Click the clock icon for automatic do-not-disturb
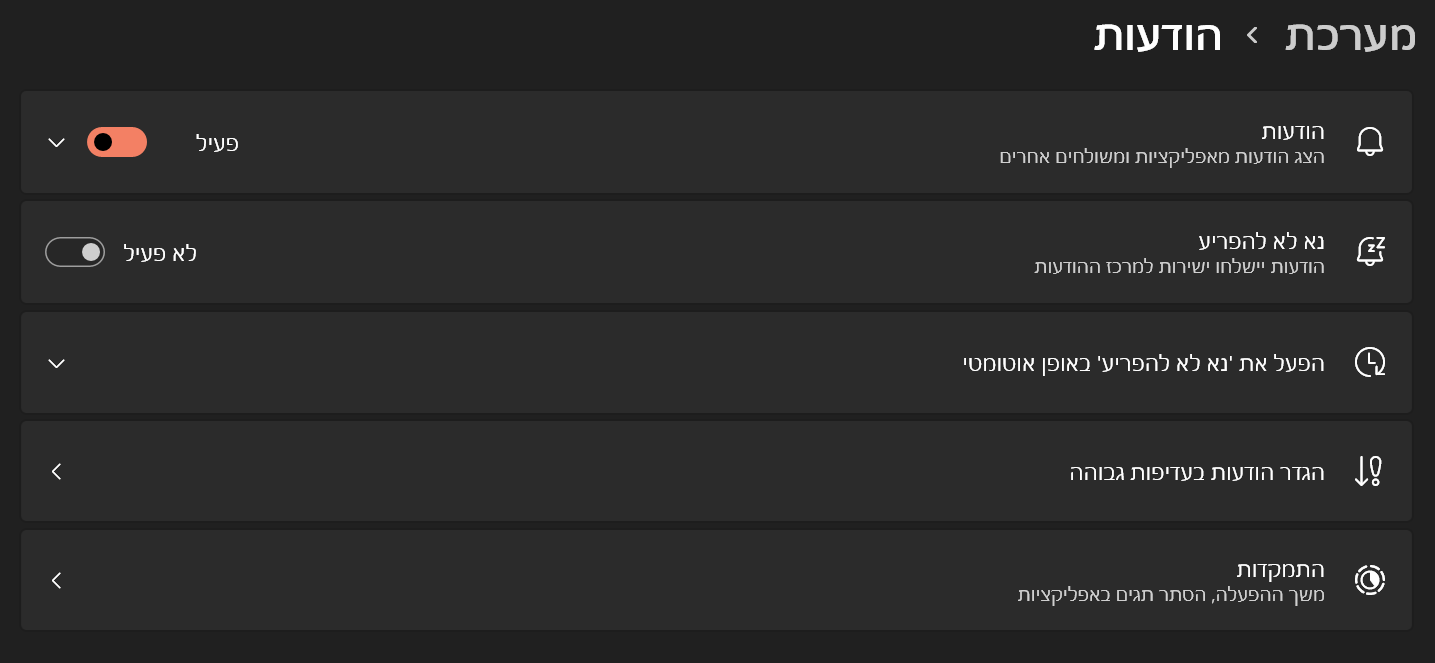This screenshot has width=1435, height=663. pos(1369,362)
